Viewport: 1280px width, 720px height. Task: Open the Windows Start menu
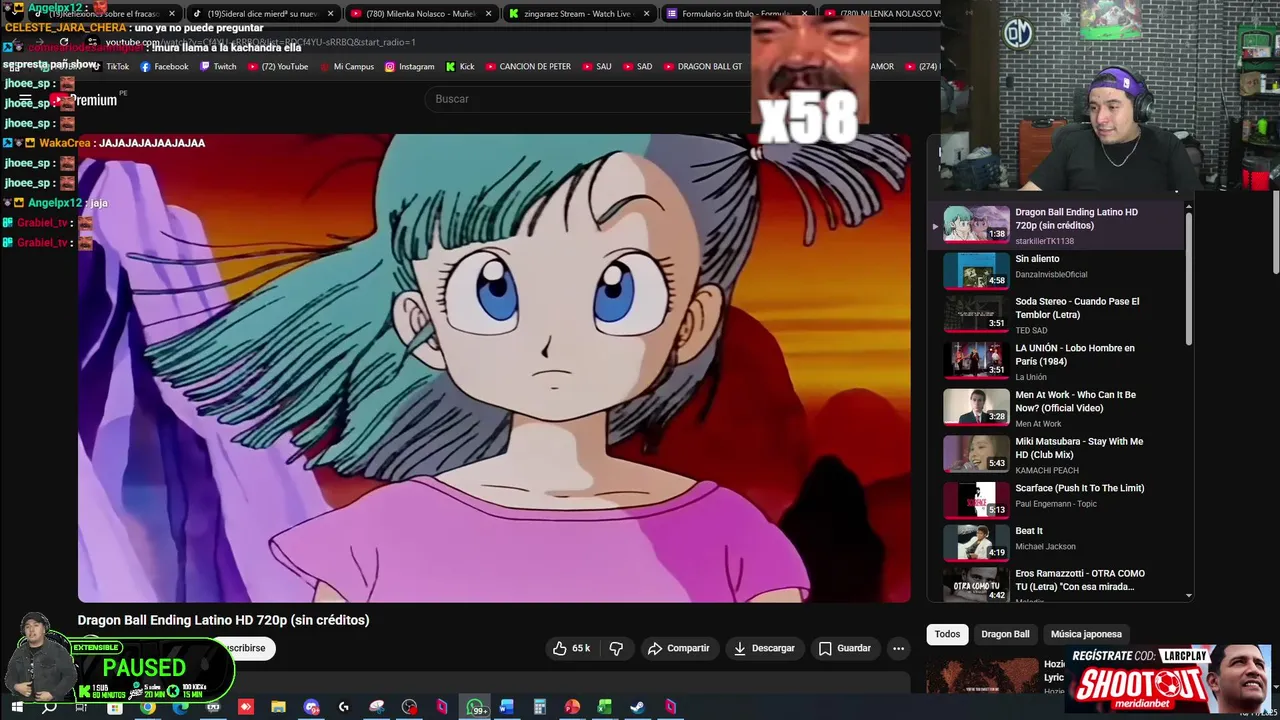(x=17, y=707)
